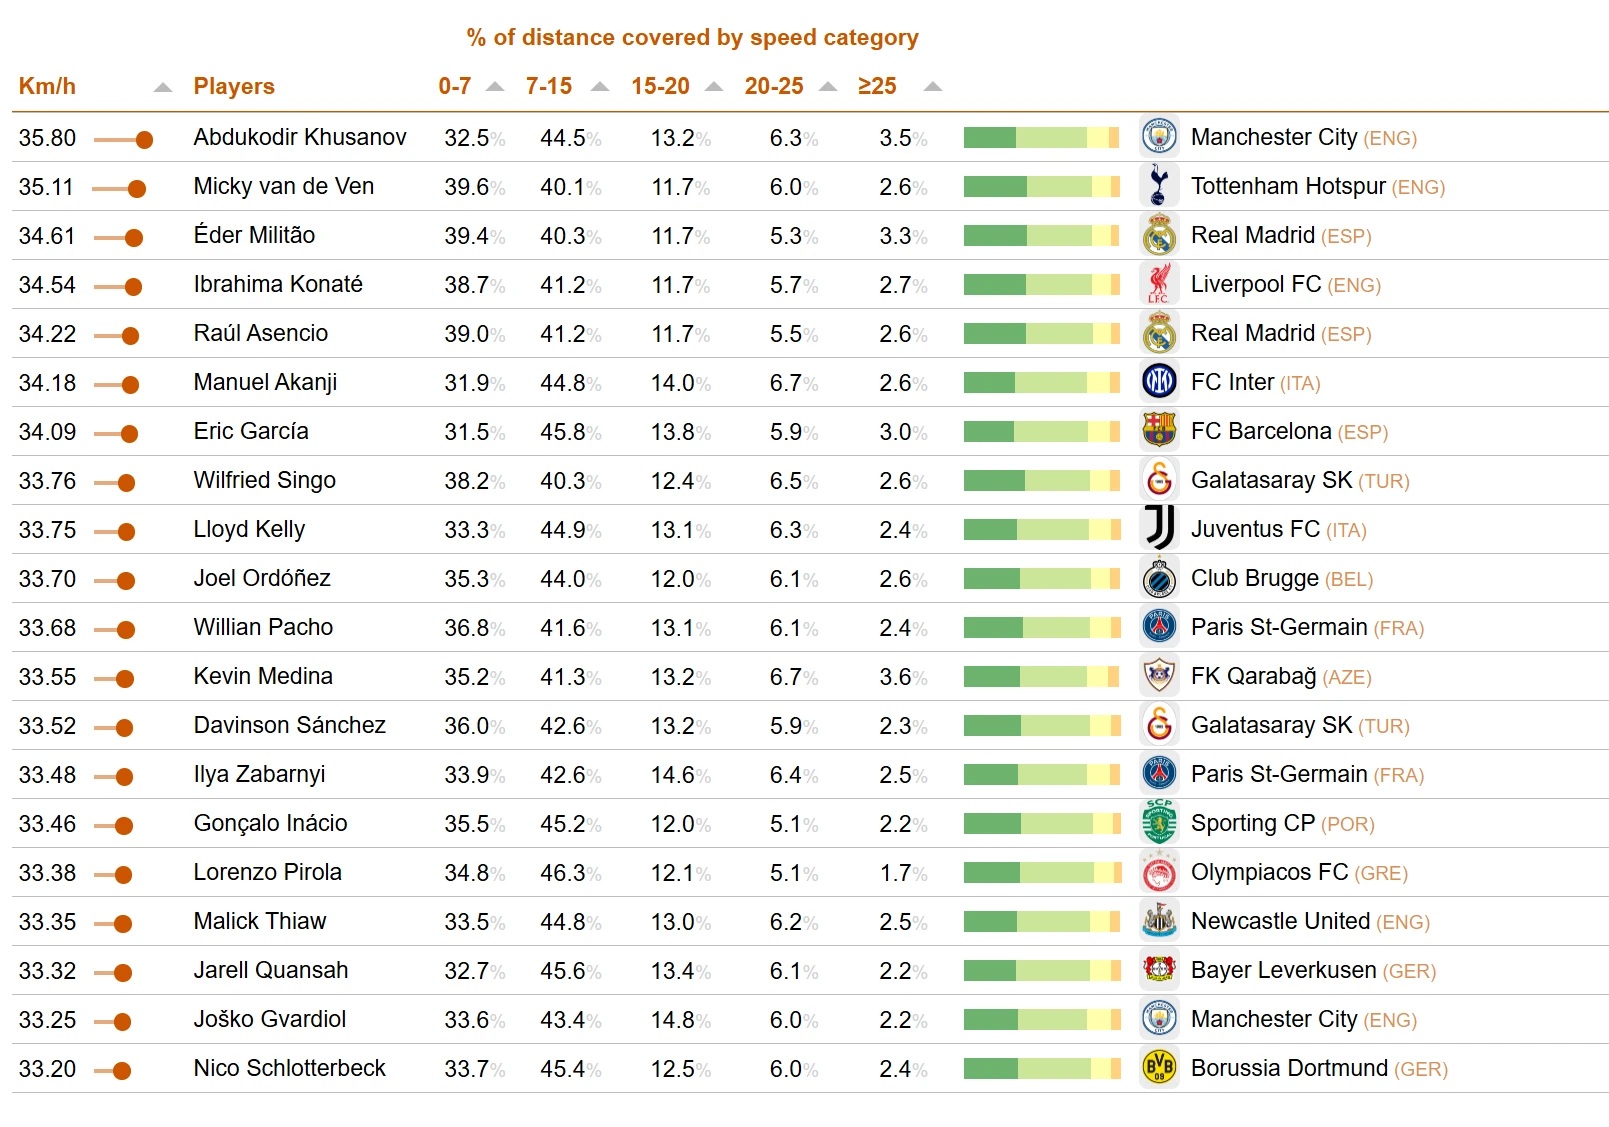Open the Real Madrid link beside Éder Militão
1609x1127 pixels.
click(1252, 235)
